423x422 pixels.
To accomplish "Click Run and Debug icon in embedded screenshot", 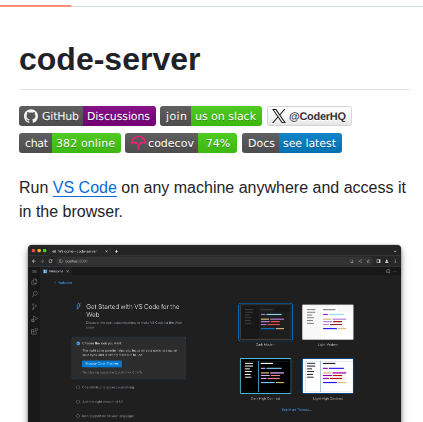I will click(34, 319).
